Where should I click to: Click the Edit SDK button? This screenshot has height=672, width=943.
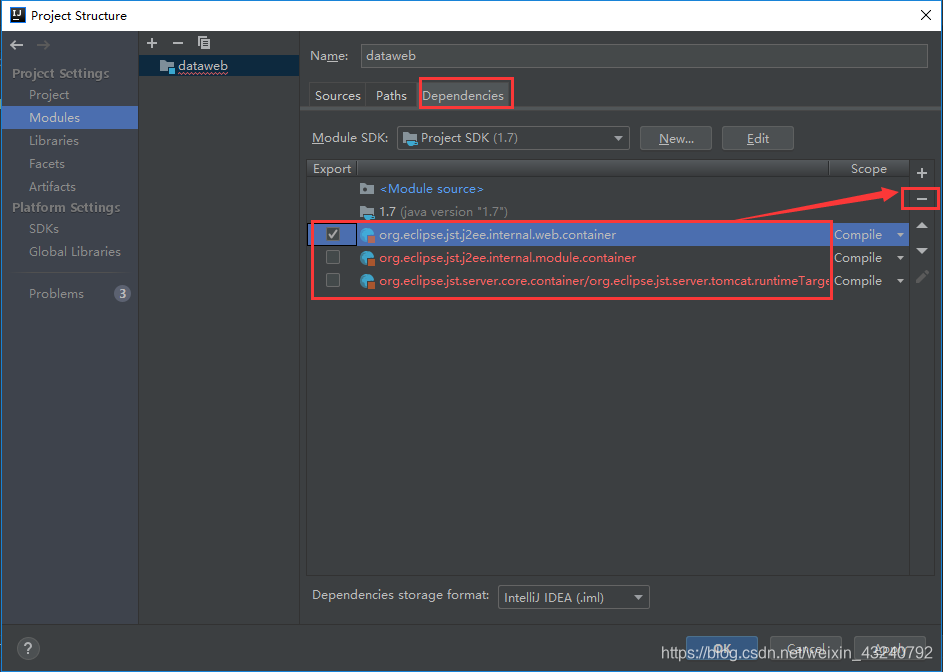[758, 138]
